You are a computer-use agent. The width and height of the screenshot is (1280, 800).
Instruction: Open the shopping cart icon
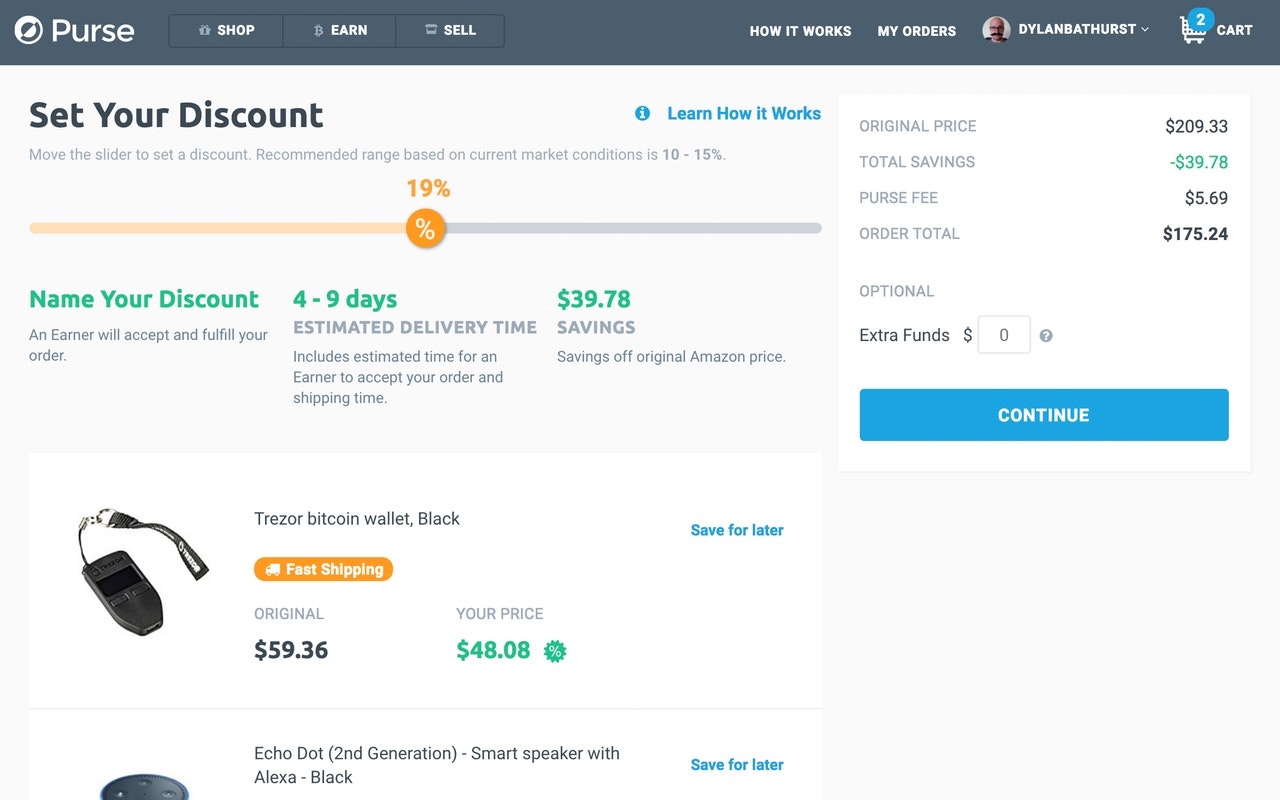1193,29
